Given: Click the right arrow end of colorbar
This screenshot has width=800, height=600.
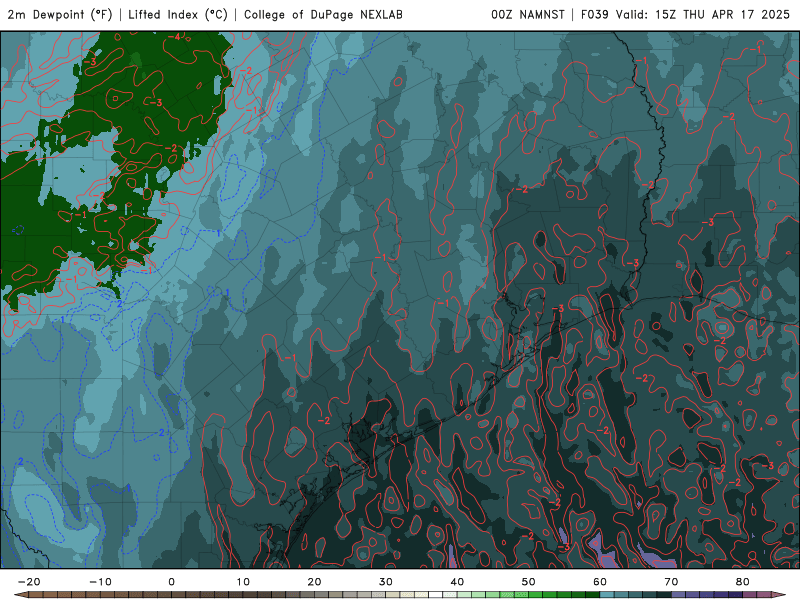Looking at the screenshot, I should coord(778,595).
